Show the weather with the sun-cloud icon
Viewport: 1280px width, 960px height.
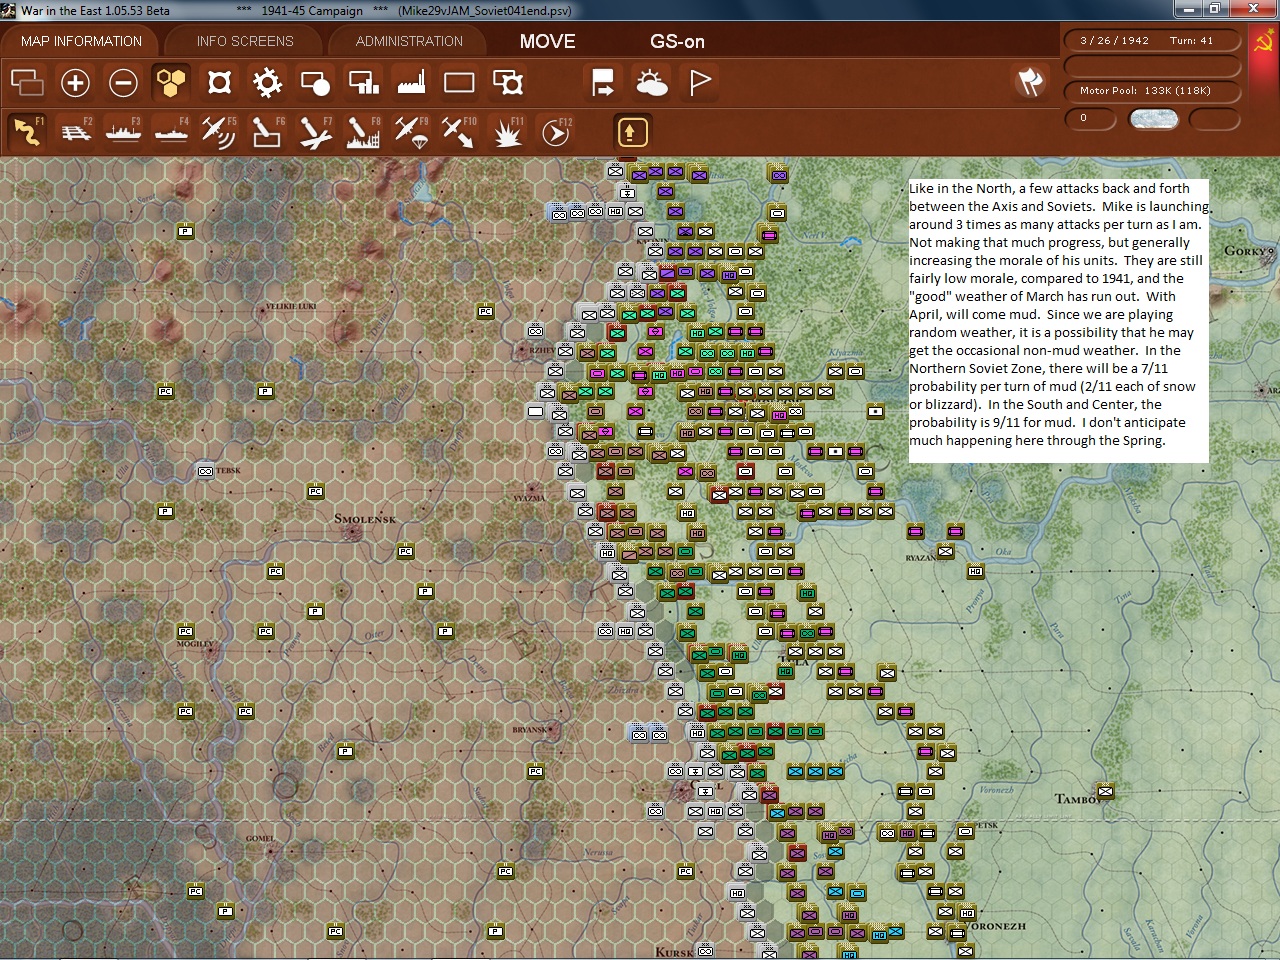coord(651,82)
